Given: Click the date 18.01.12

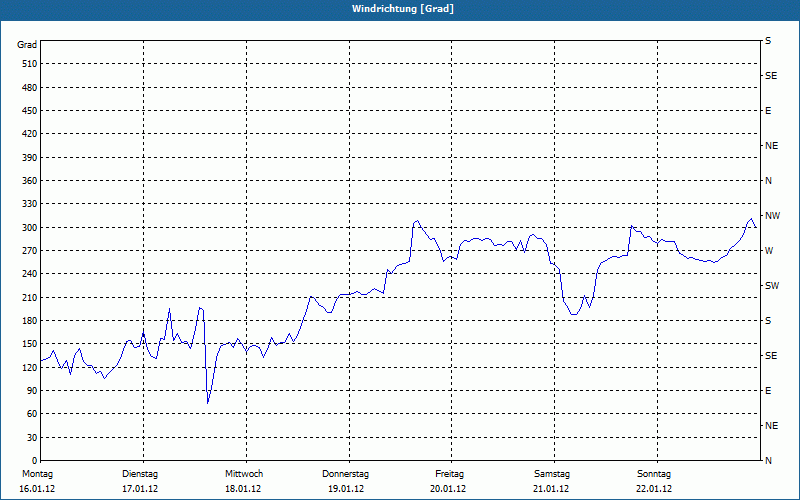Looking at the screenshot, I should click(243, 489).
